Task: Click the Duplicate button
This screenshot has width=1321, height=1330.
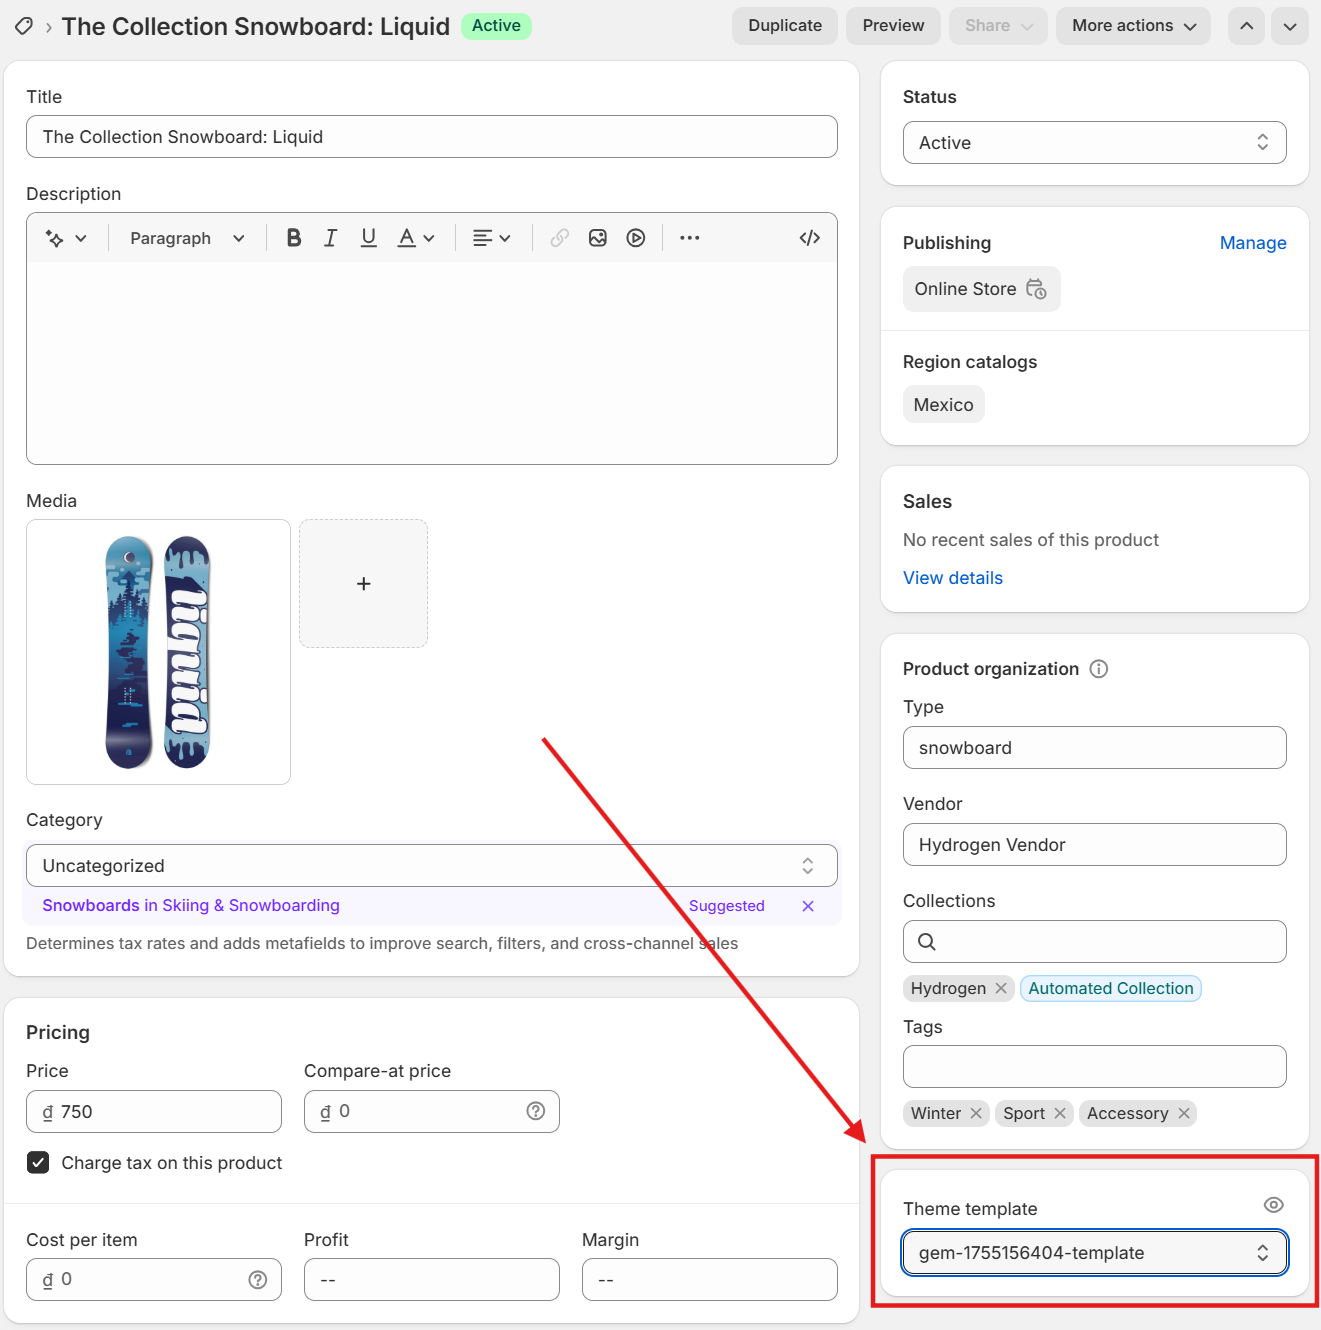Action: coord(785,26)
